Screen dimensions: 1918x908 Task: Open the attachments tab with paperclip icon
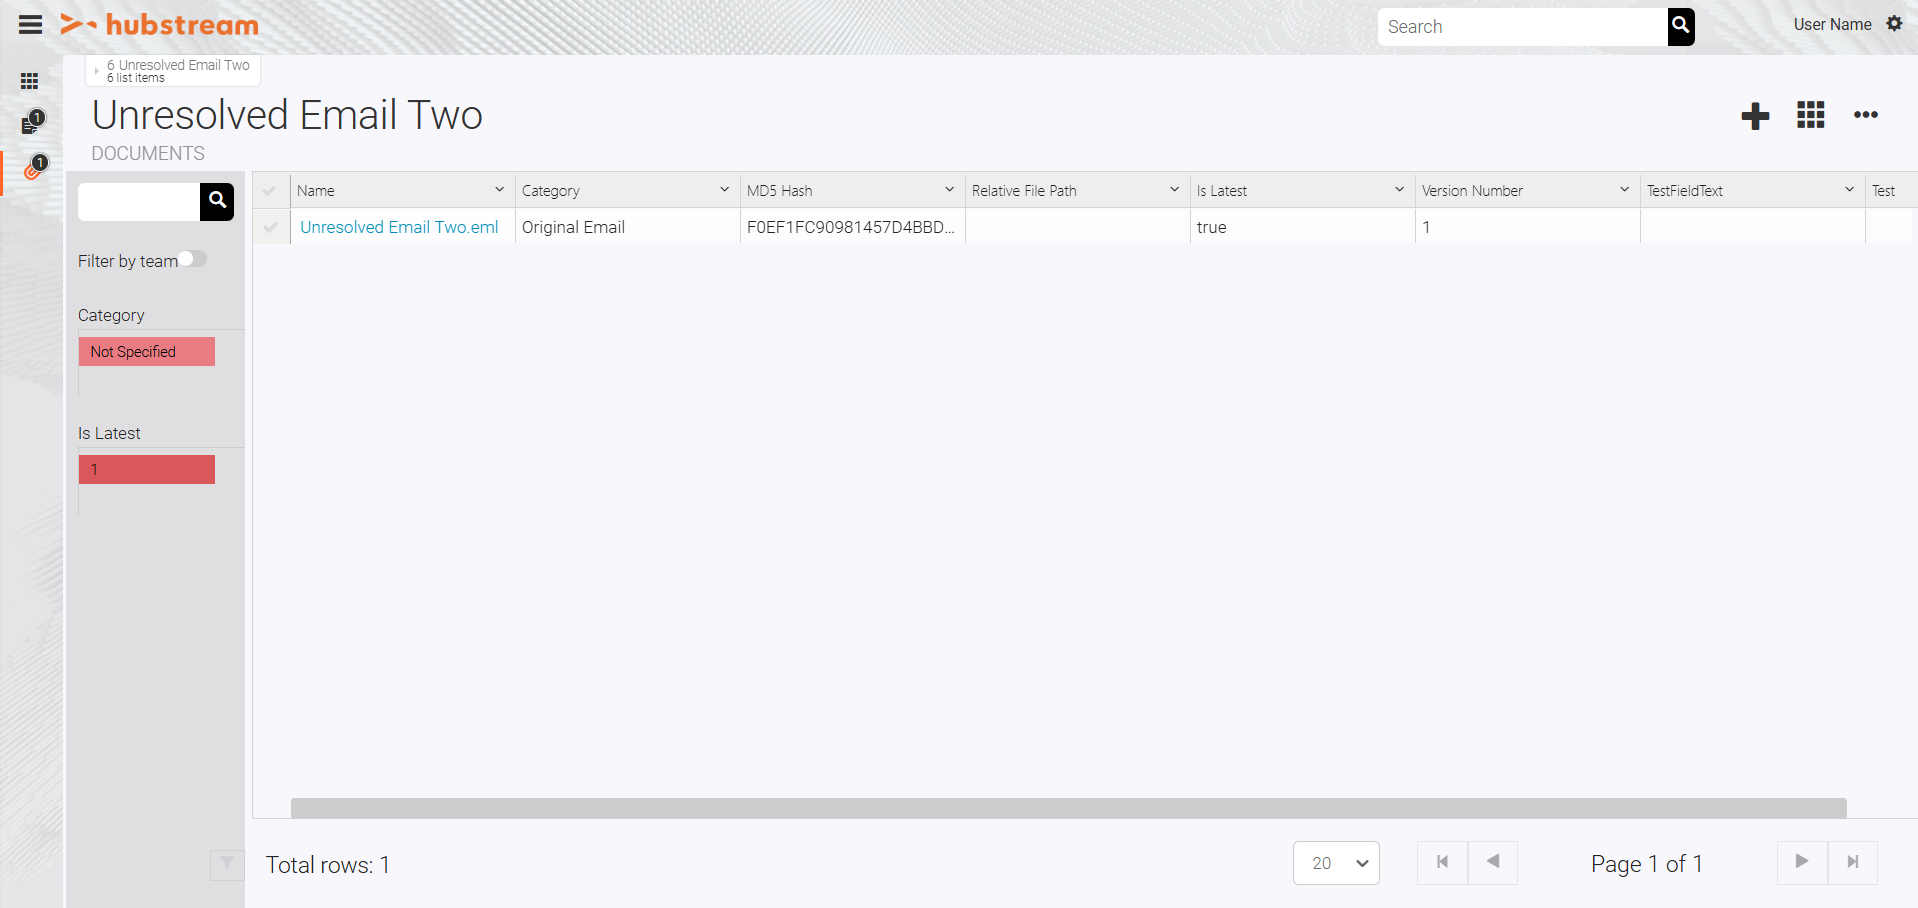coord(32,170)
